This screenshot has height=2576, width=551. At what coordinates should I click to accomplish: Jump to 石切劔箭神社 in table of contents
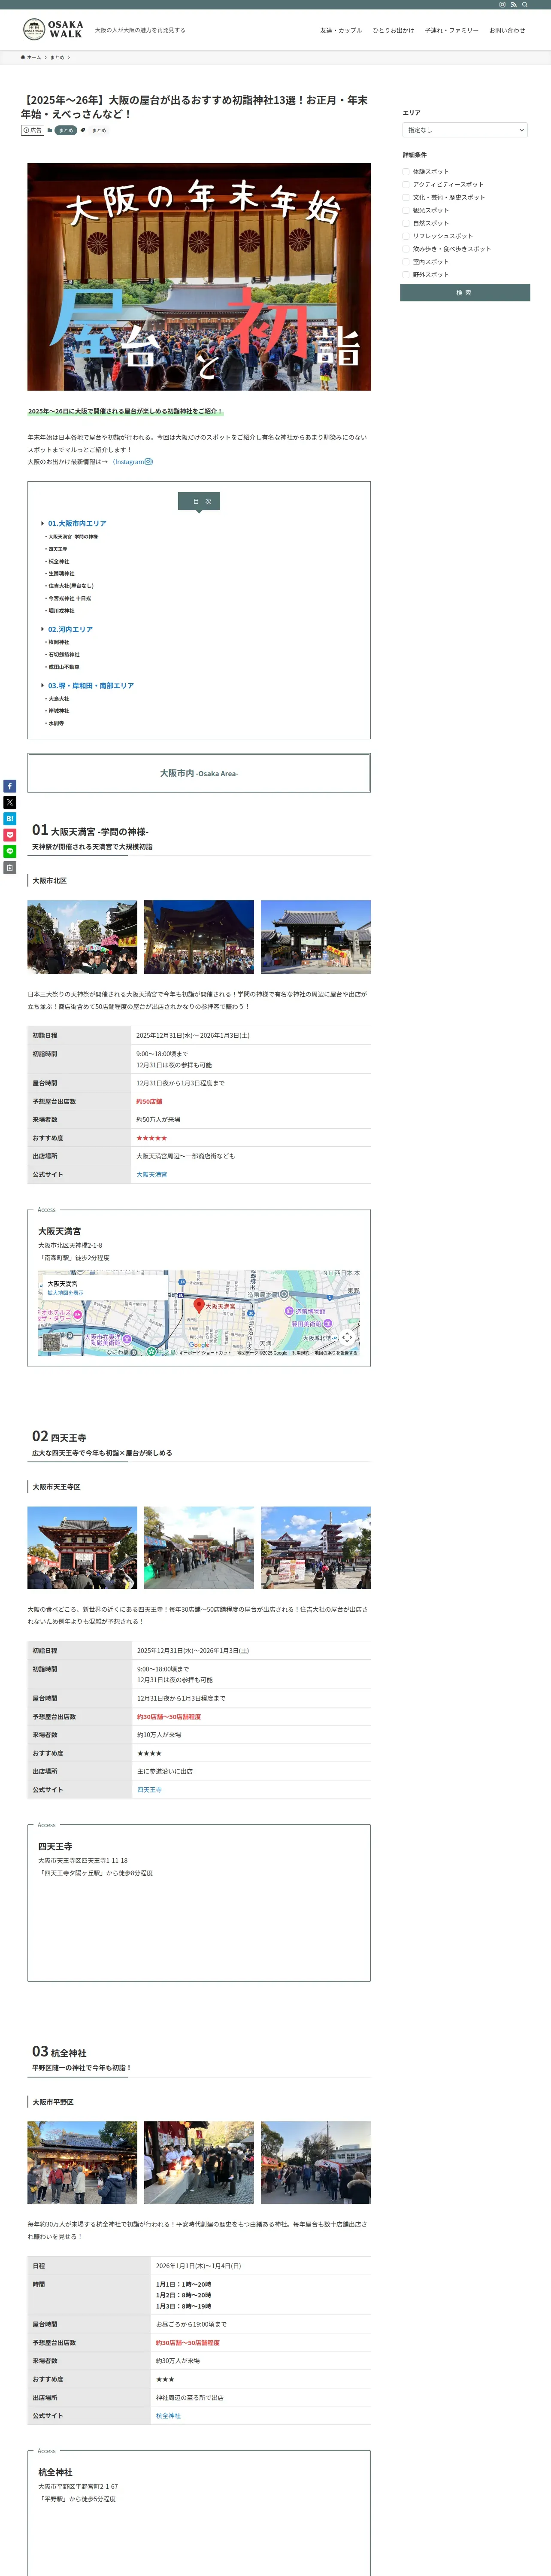click(x=64, y=655)
